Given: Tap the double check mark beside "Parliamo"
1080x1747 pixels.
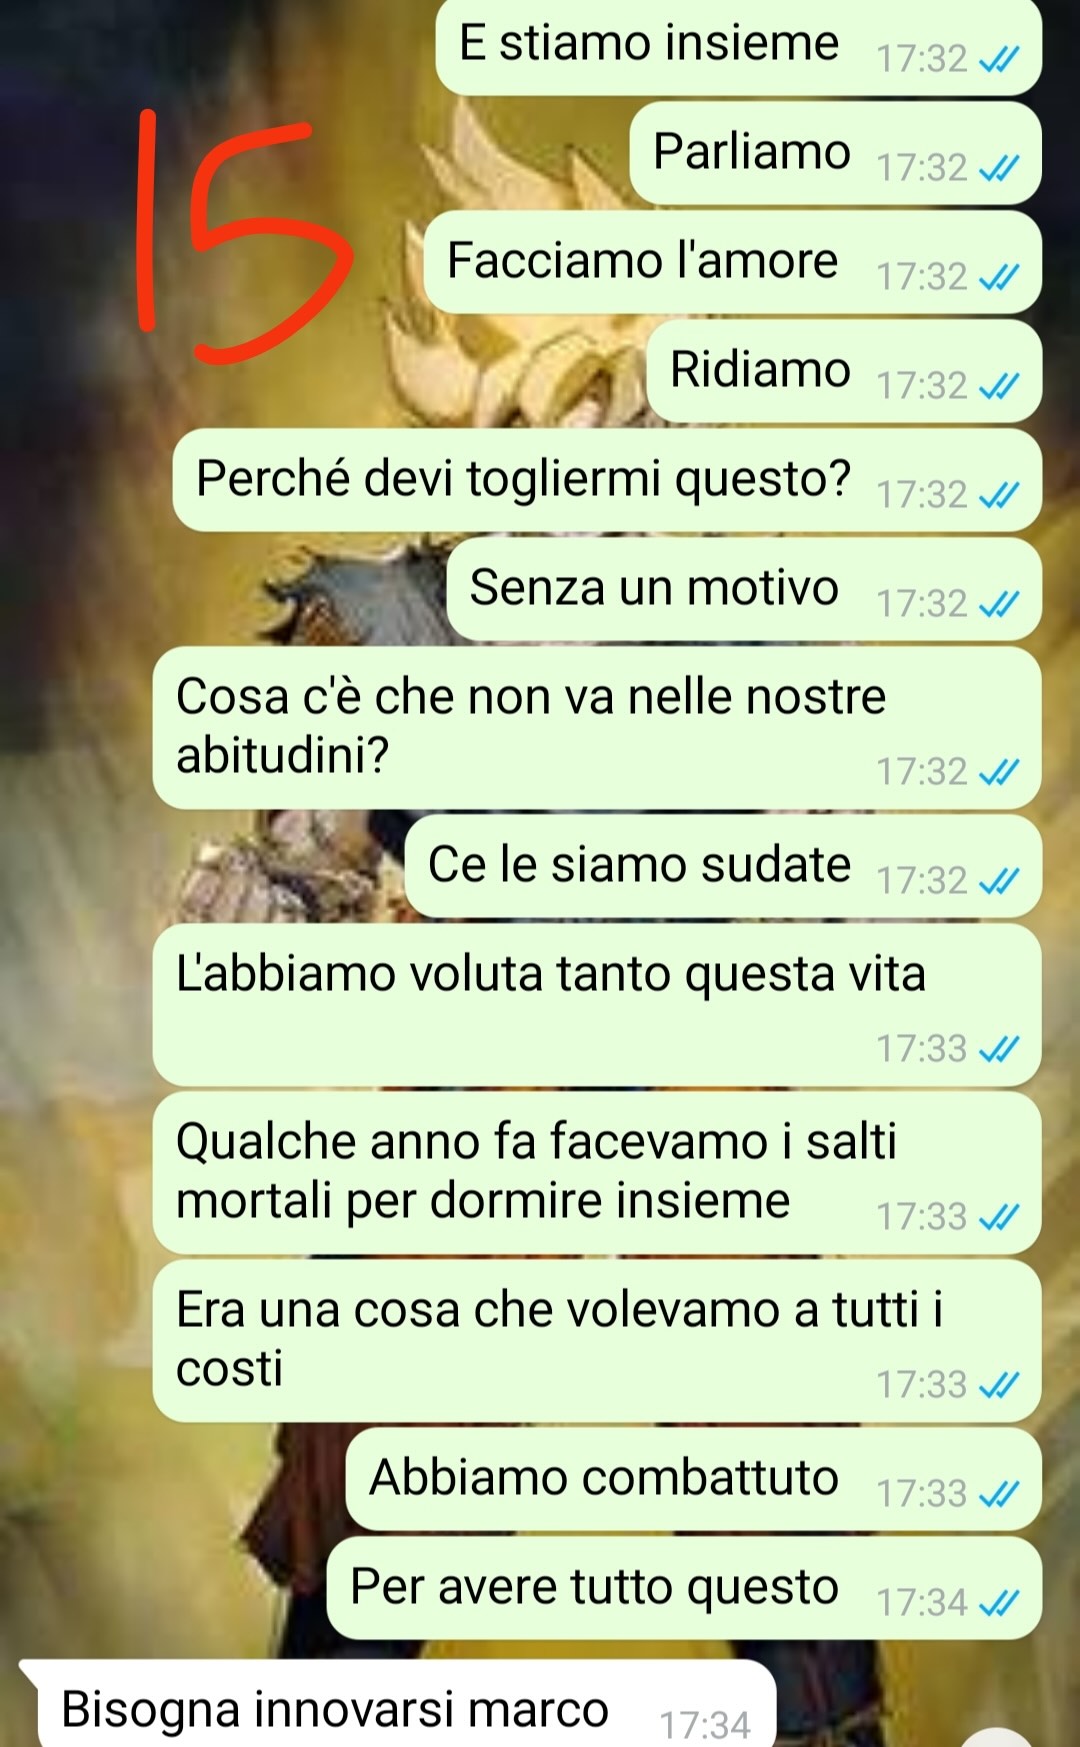Looking at the screenshot, I should (998, 169).
